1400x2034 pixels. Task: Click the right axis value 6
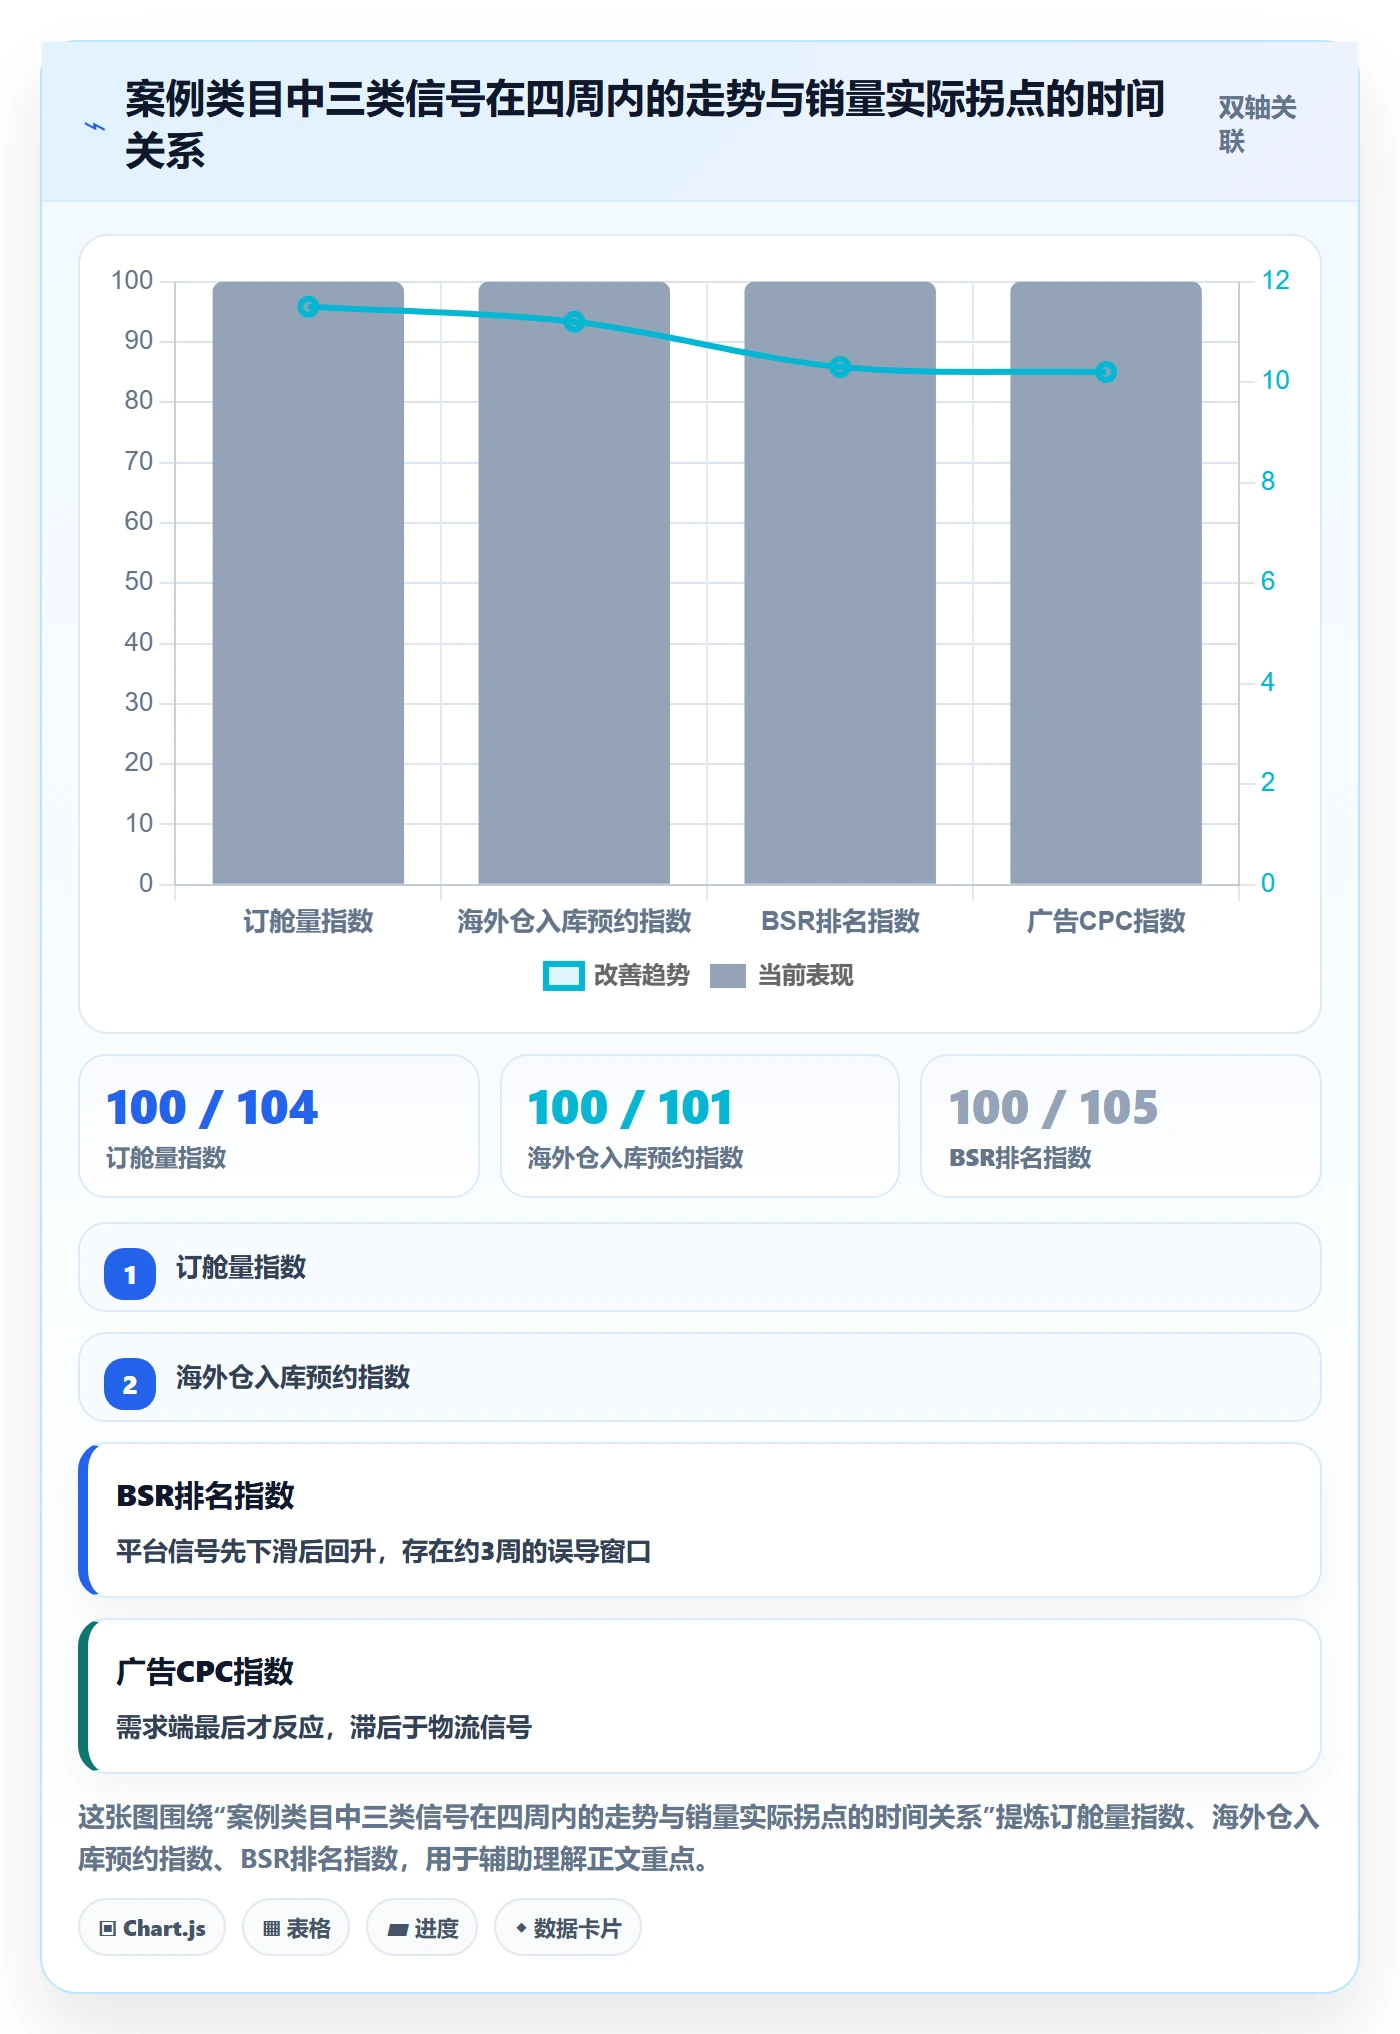pyautogui.click(x=1268, y=582)
